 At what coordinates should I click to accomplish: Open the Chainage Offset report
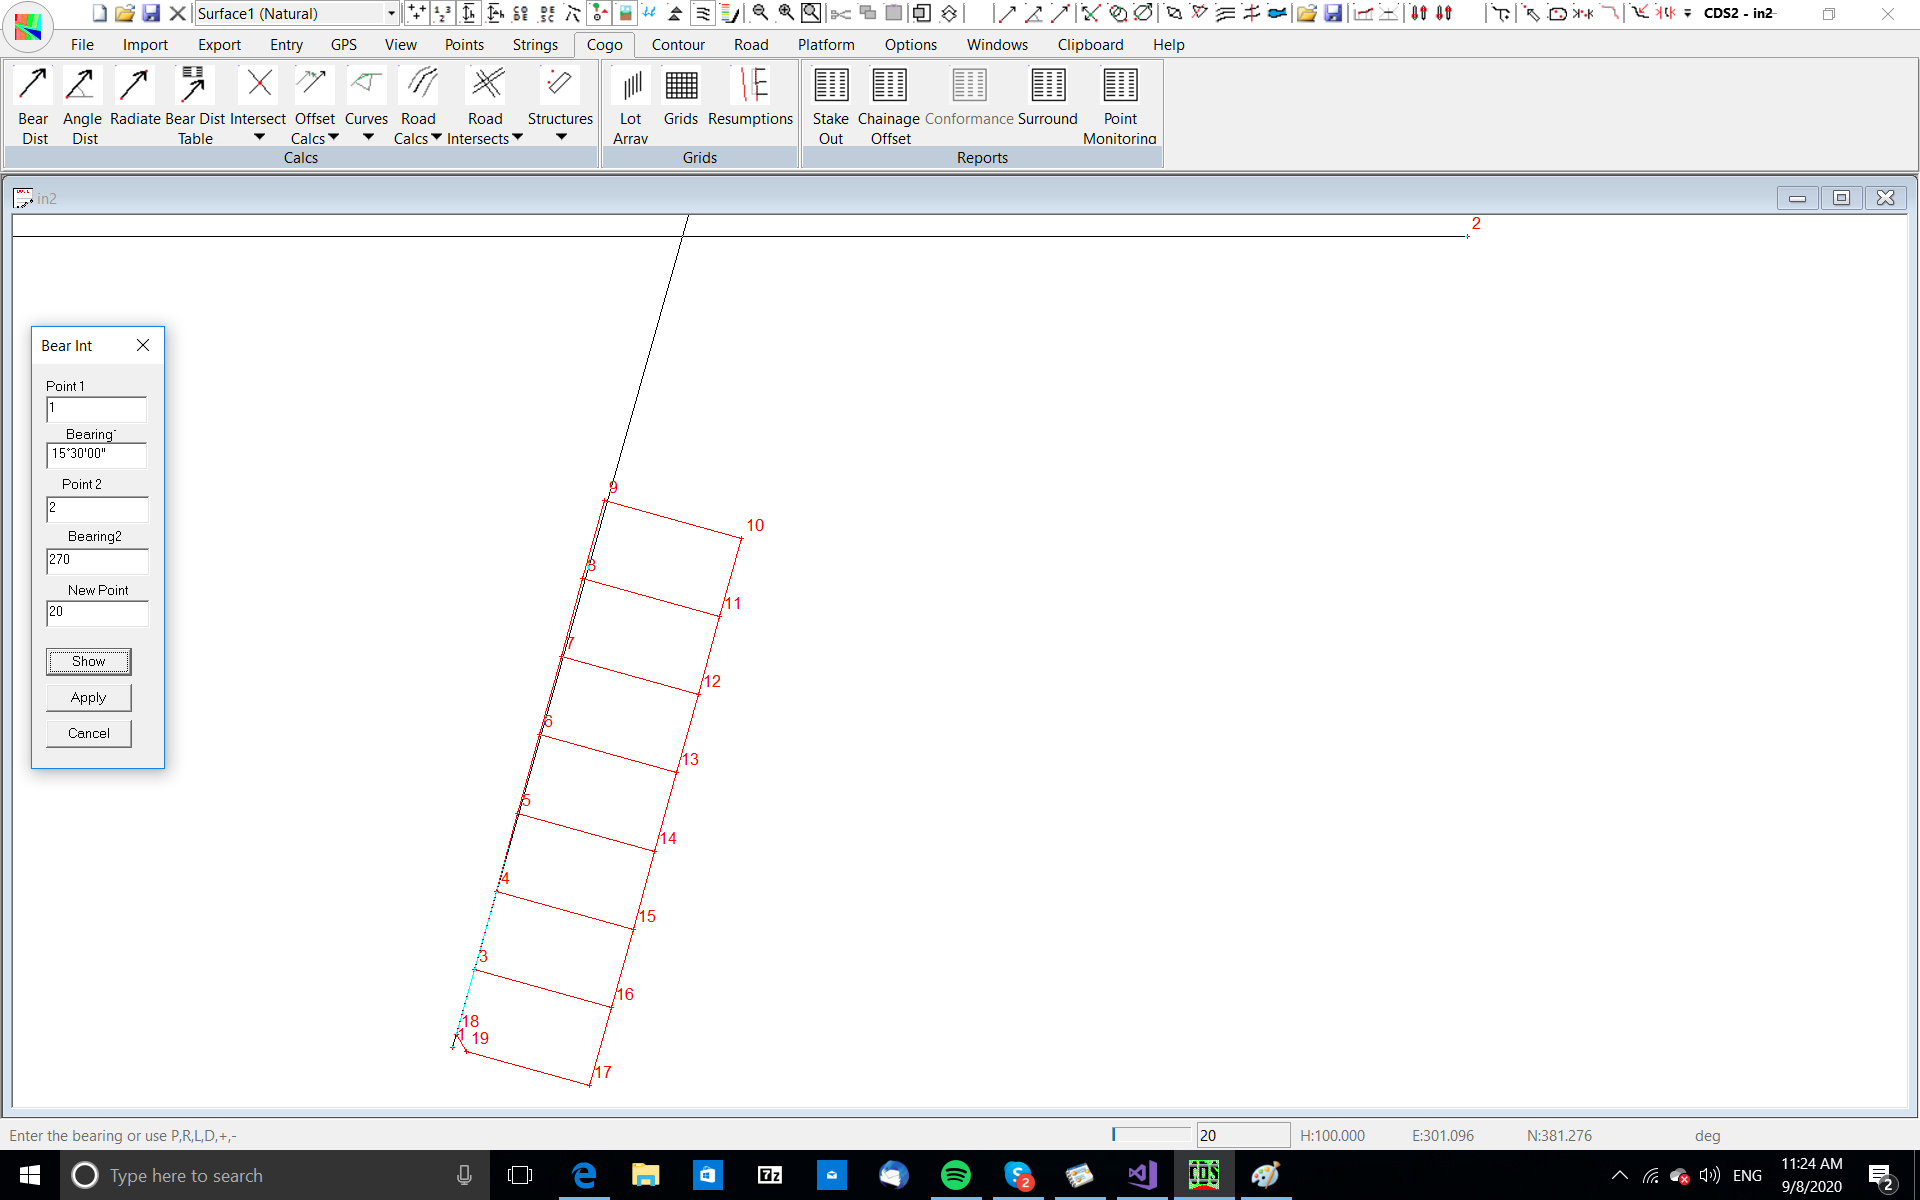(888, 86)
